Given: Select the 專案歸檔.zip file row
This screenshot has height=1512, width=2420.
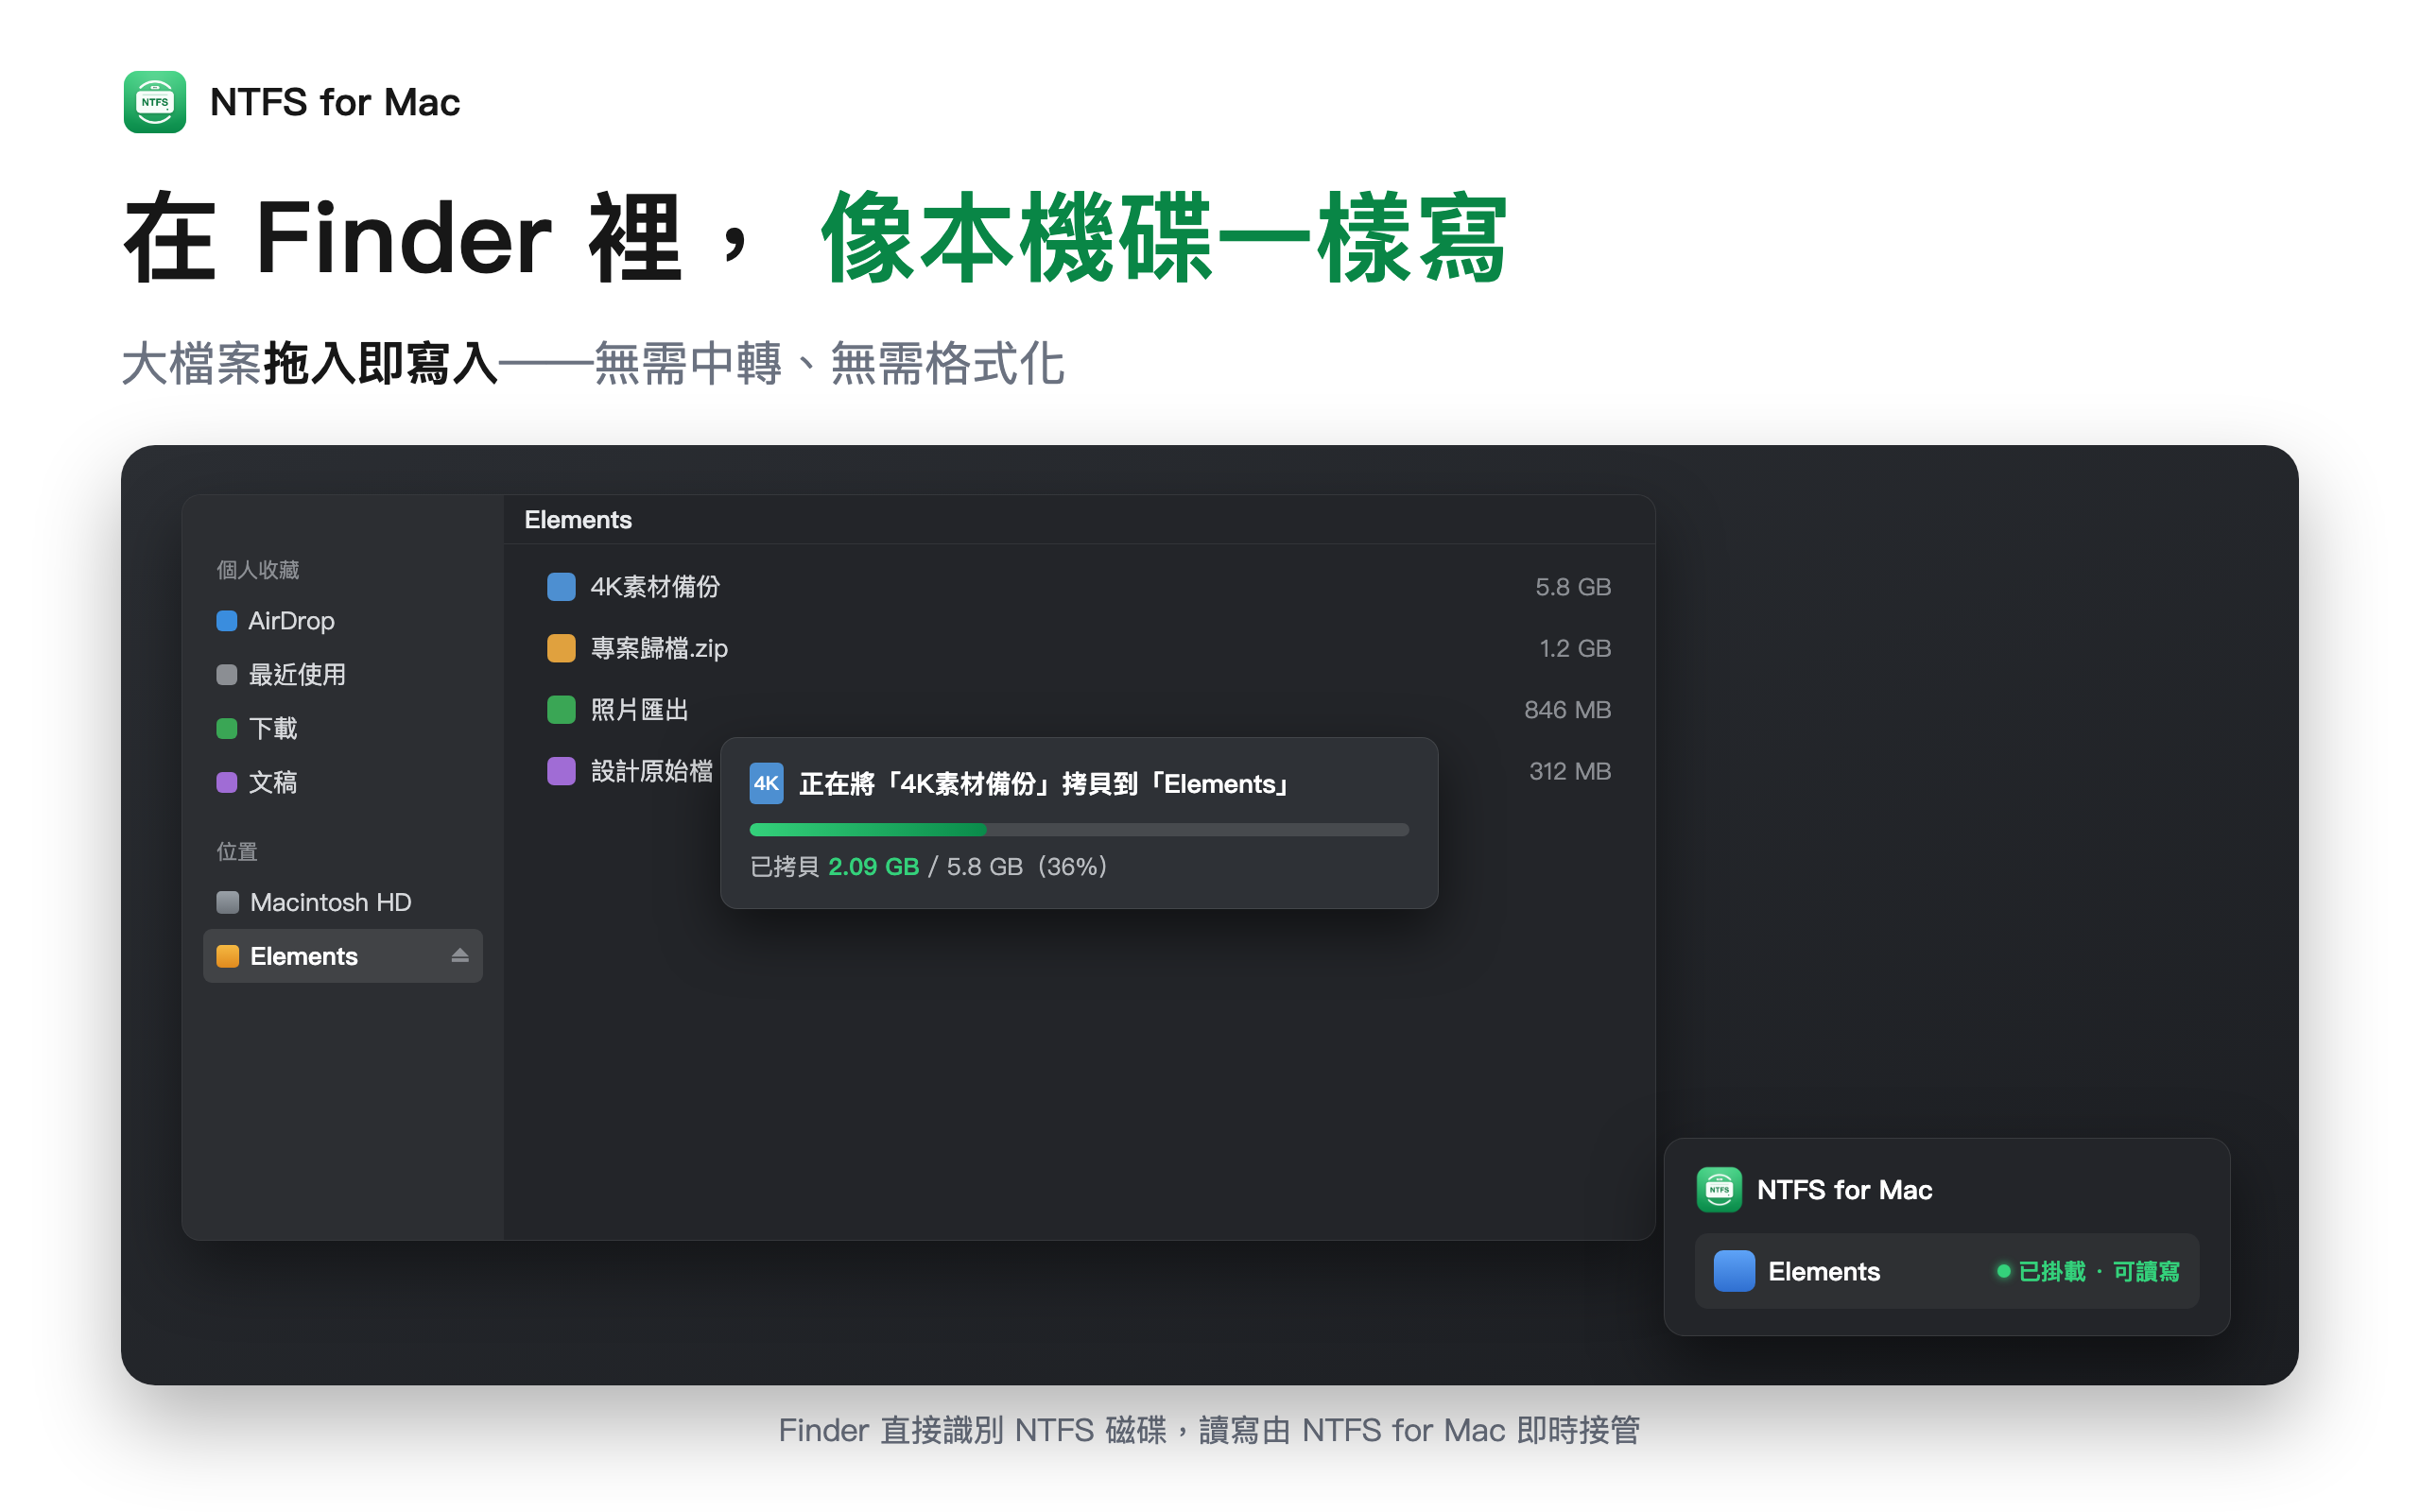Looking at the screenshot, I should pyautogui.click(x=1079, y=648).
